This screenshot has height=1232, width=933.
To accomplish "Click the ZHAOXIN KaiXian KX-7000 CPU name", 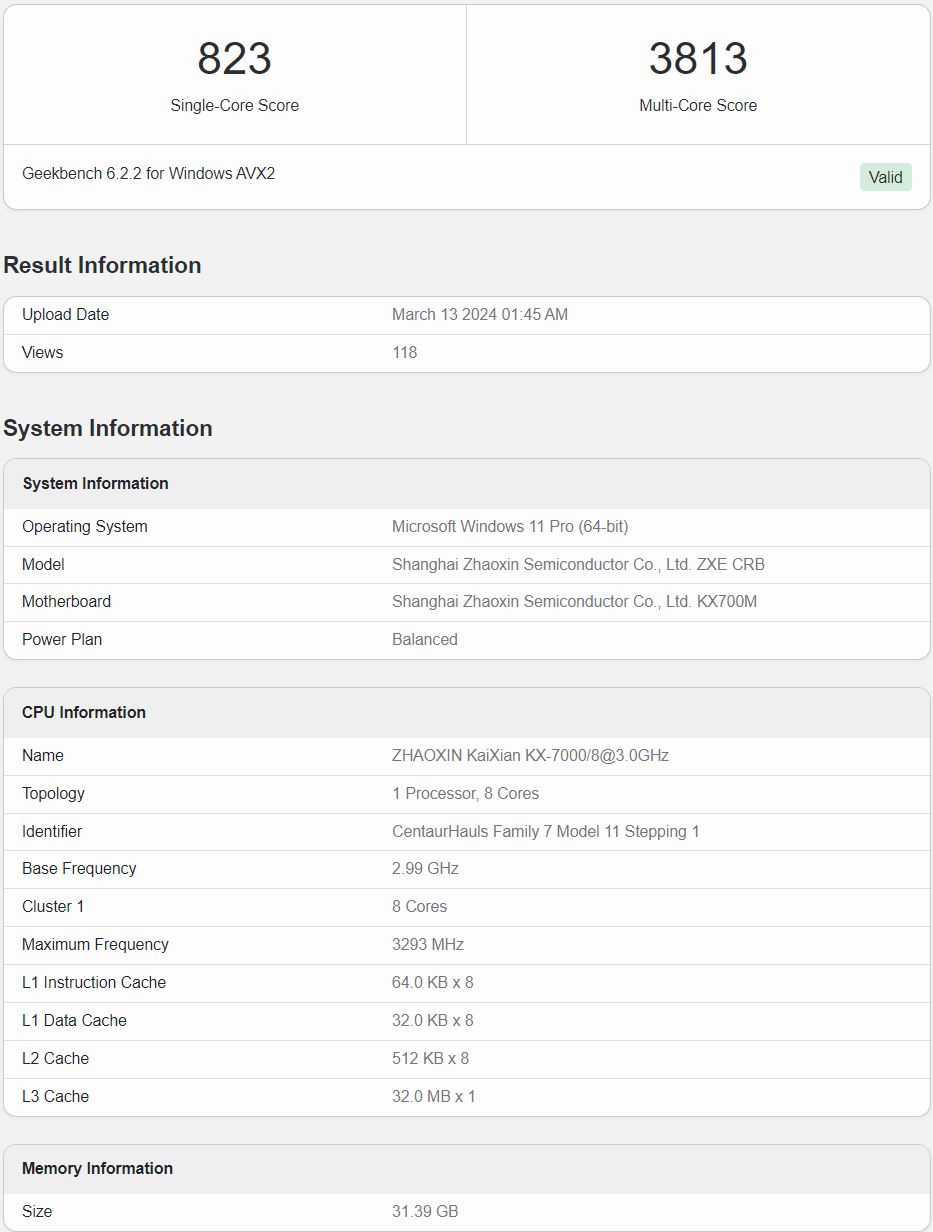I will click(x=530, y=756).
